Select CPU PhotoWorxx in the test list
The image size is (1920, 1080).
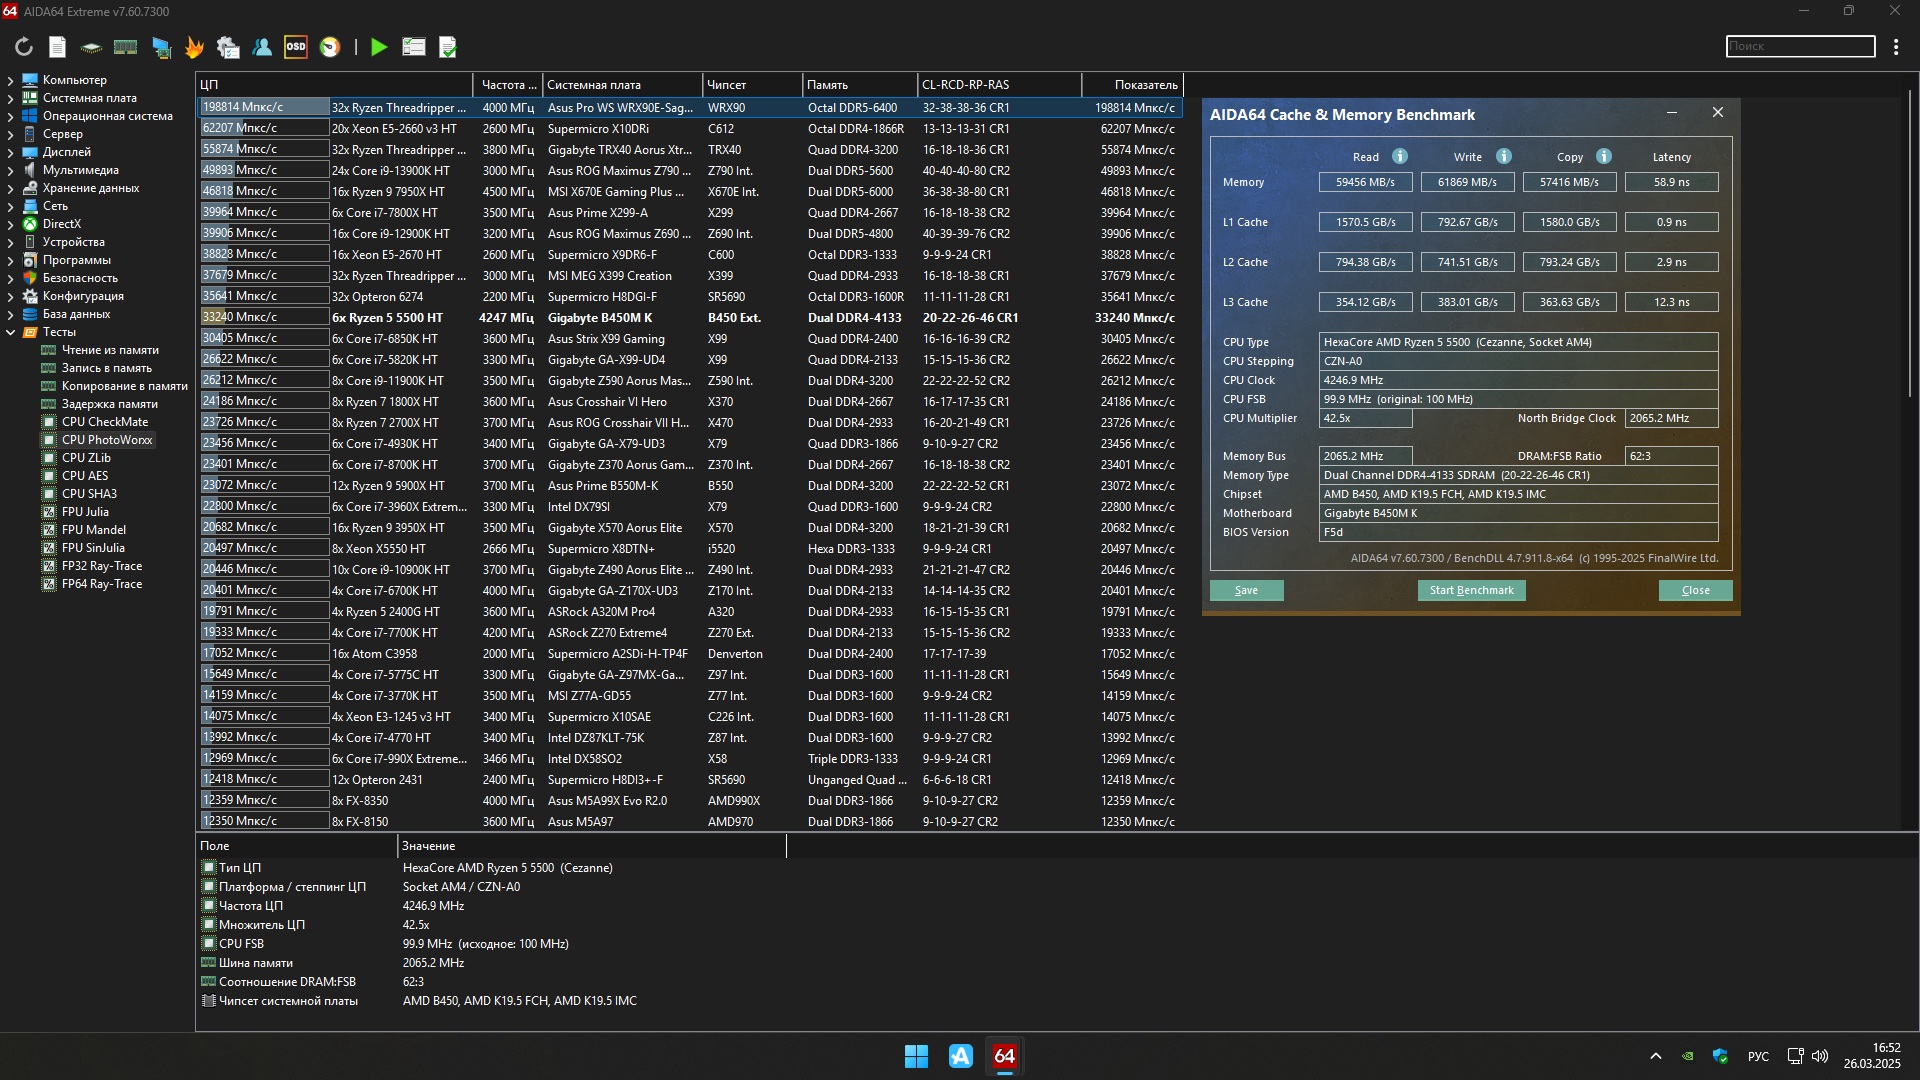107,440
